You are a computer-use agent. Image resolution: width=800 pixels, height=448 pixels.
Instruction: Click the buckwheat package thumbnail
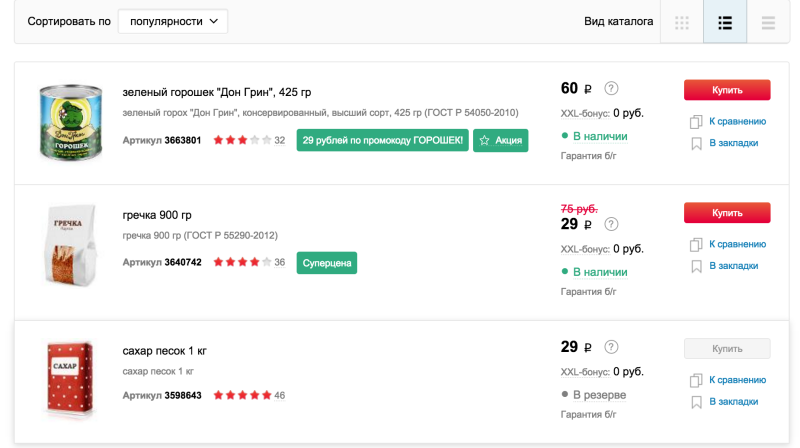pyautogui.click(x=71, y=245)
